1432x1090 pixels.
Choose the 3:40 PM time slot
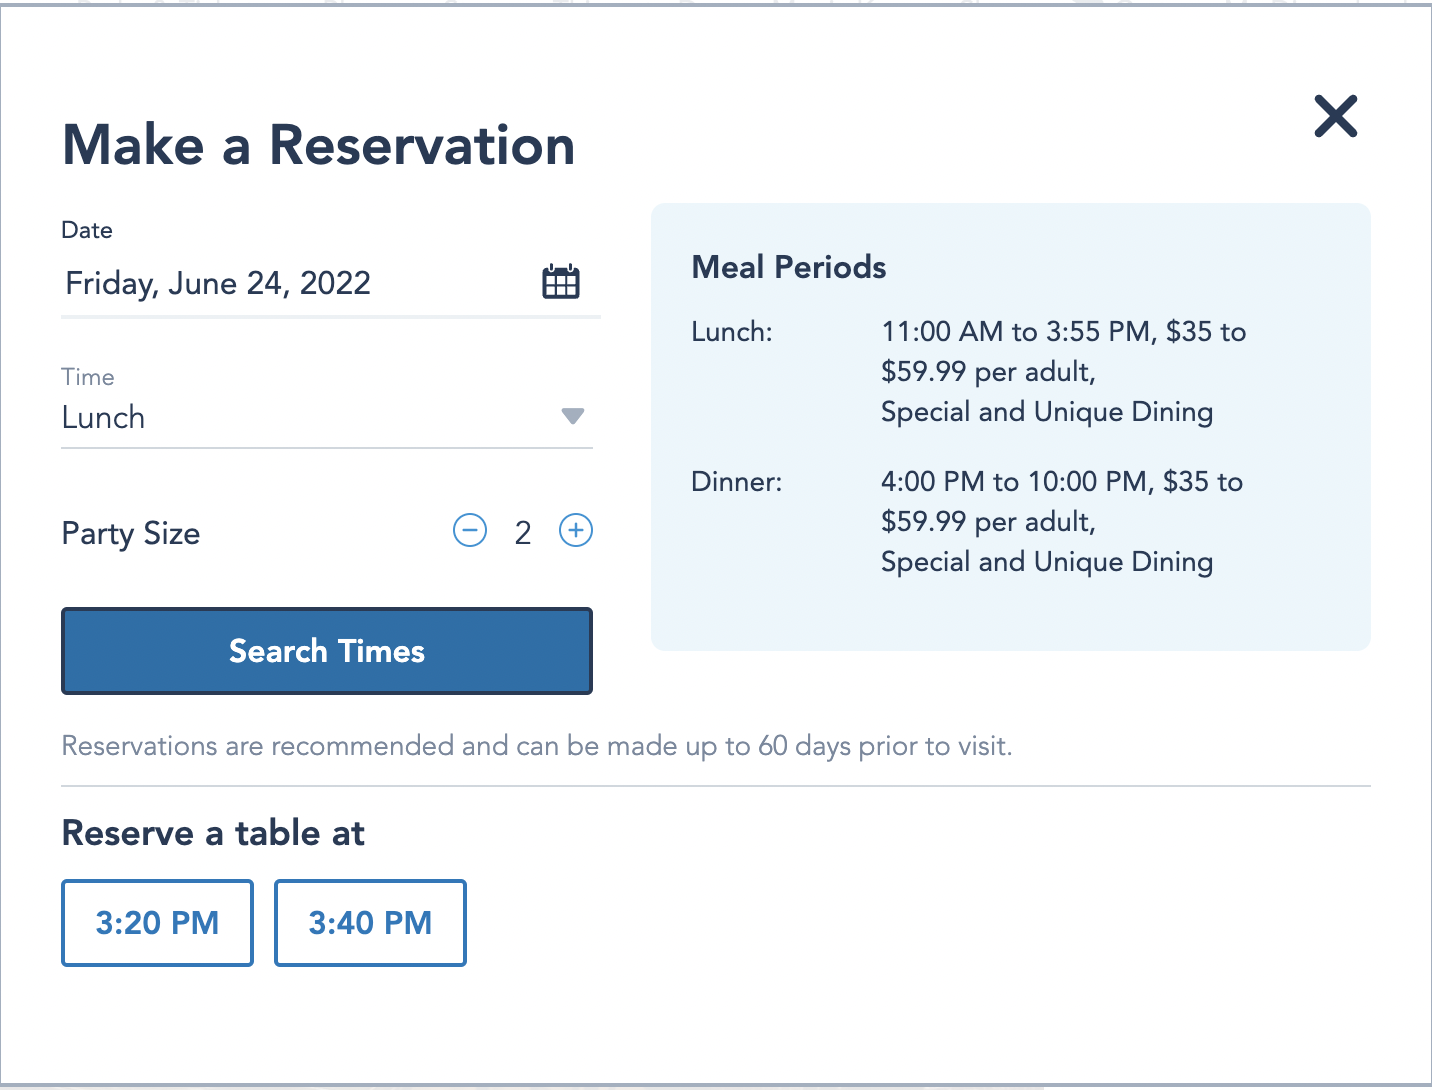(370, 922)
